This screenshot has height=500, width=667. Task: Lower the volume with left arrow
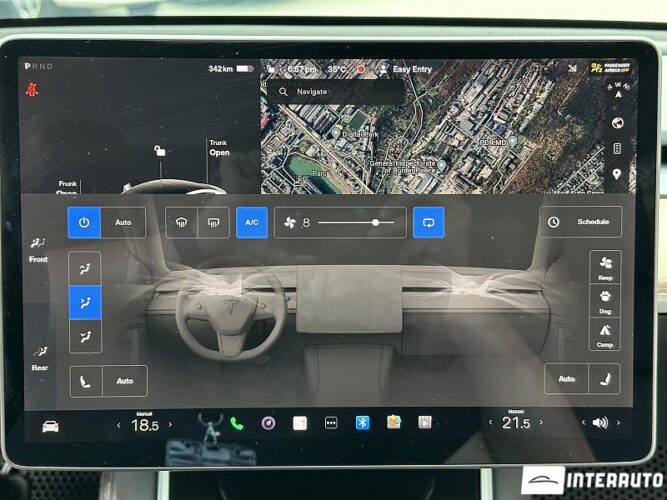coord(583,423)
